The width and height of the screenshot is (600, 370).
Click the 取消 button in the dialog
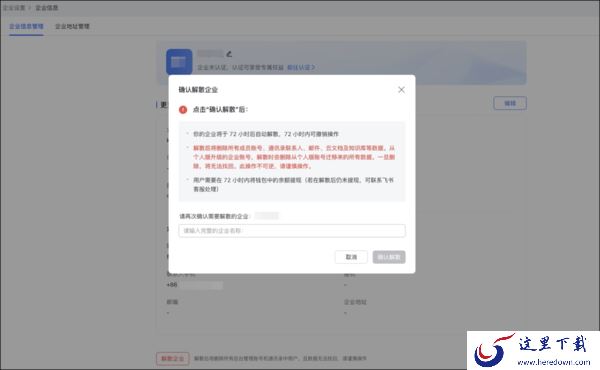pos(351,257)
